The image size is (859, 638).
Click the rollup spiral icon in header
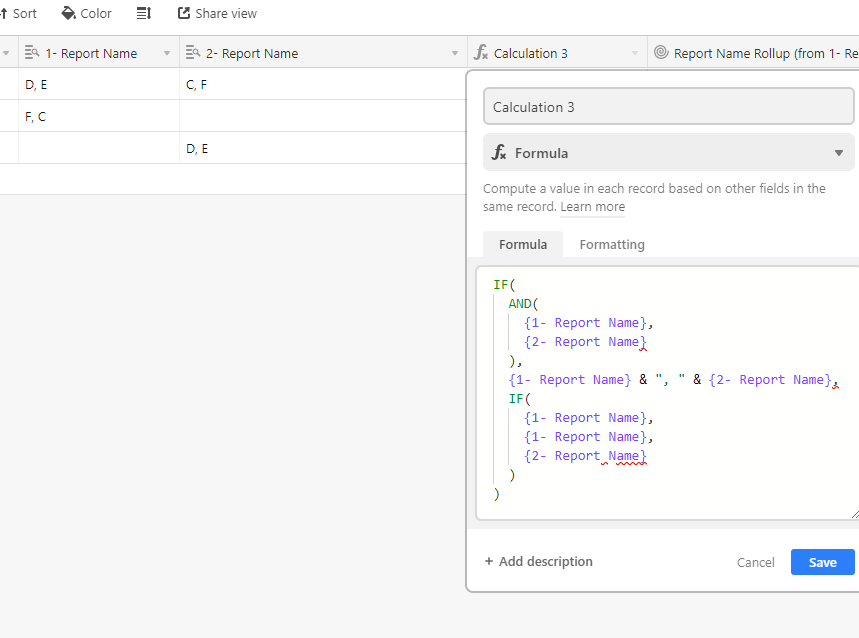coord(661,52)
